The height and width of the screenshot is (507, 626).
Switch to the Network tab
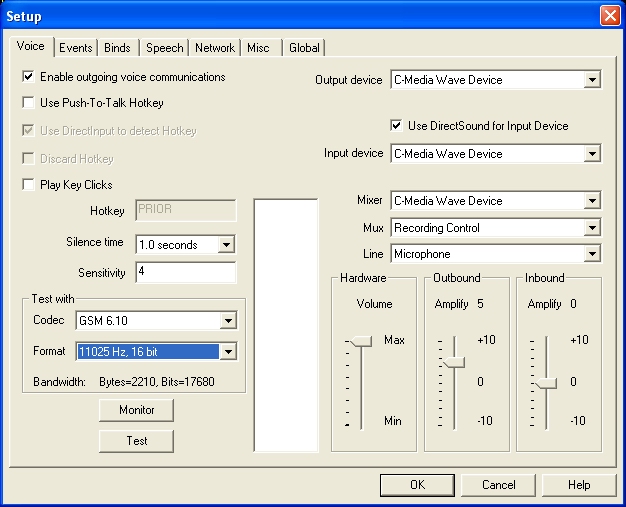215,48
